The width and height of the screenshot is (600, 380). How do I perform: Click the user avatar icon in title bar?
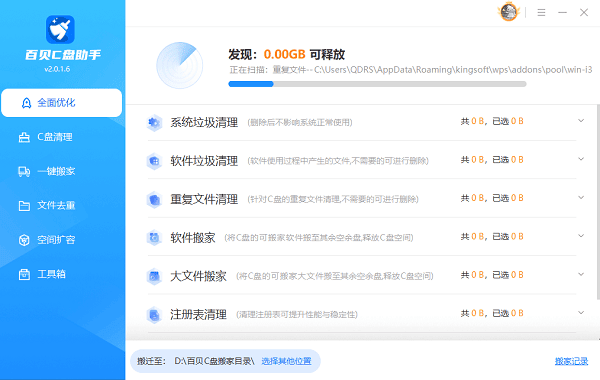[x=509, y=12]
